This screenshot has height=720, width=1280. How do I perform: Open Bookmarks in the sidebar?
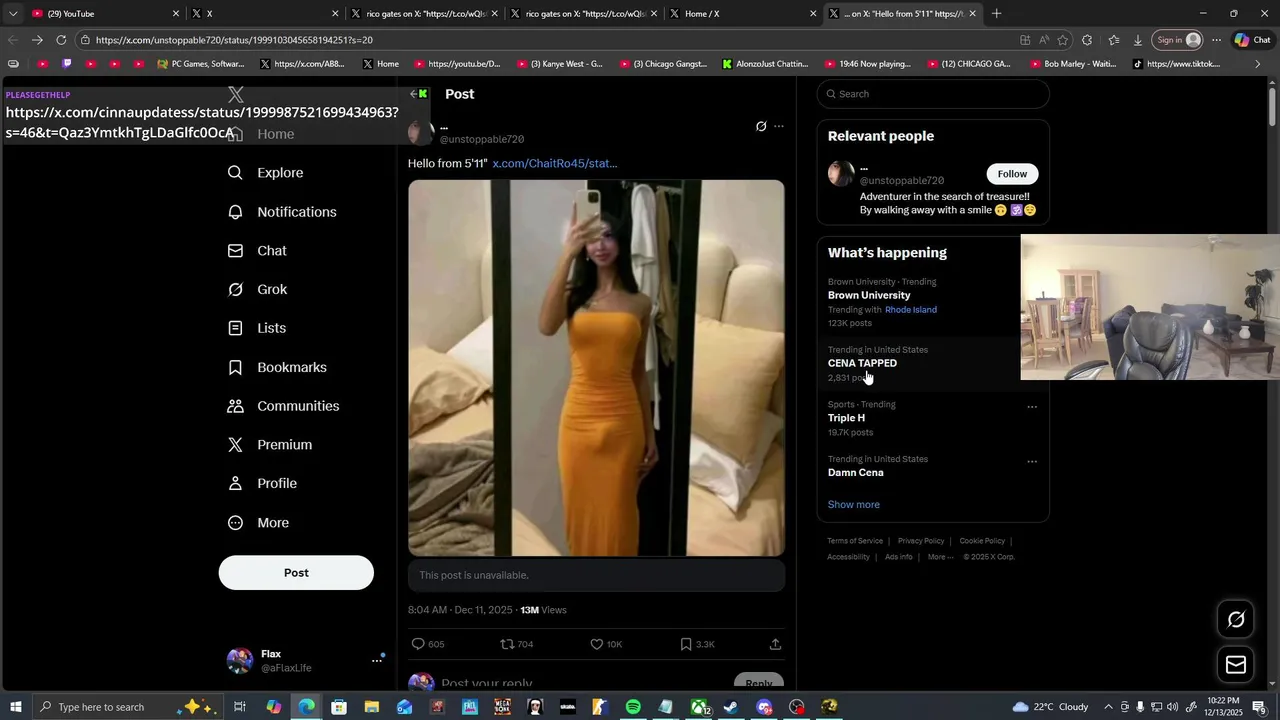277,367
